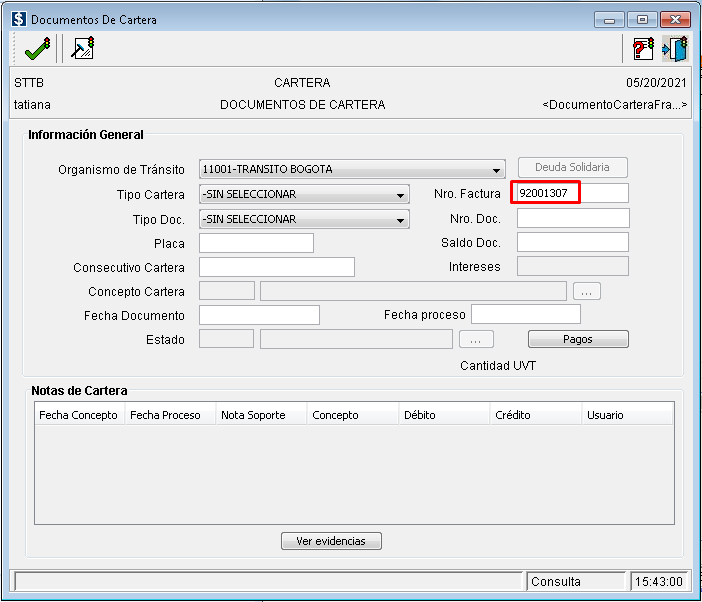Click the Débito column header
The image size is (702, 602).
pyautogui.click(x=419, y=415)
